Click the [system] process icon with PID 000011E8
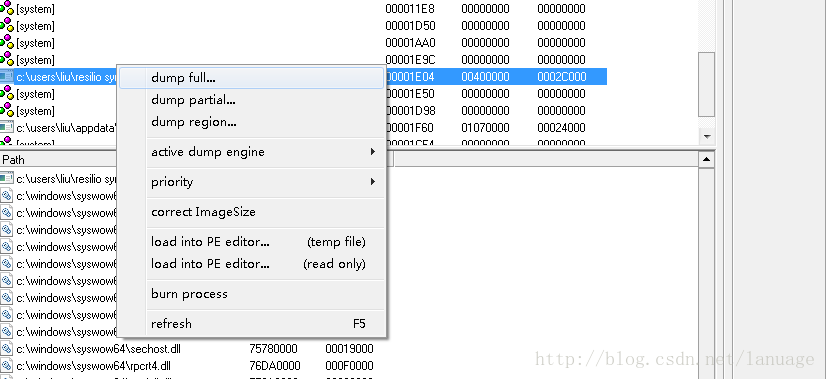The height and width of the screenshot is (379, 826). (6, 8)
